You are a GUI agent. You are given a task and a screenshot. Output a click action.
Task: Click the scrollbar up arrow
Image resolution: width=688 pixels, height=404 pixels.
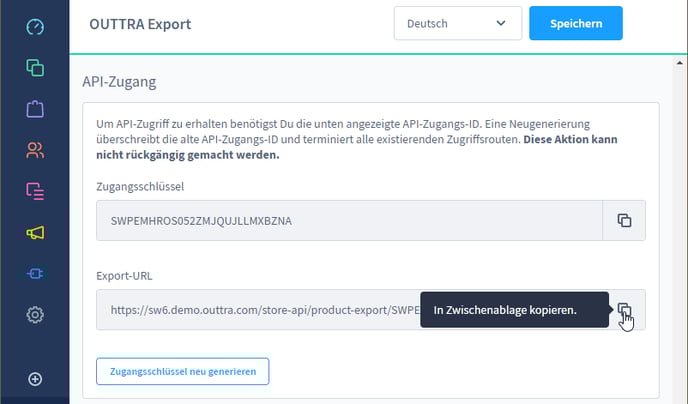coord(679,63)
